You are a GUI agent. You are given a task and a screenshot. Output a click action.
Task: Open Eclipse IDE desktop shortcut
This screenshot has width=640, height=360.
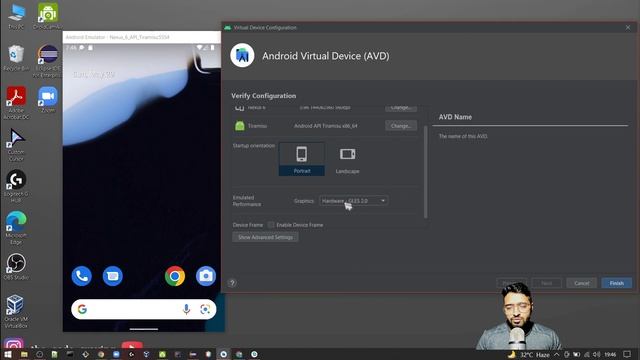48,61
